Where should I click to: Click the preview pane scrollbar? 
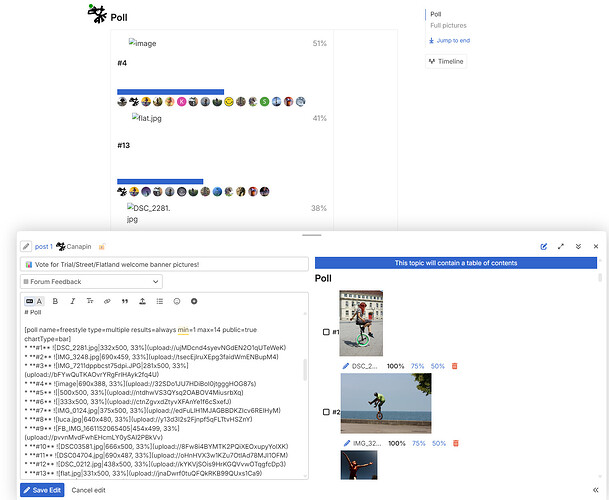(600, 277)
